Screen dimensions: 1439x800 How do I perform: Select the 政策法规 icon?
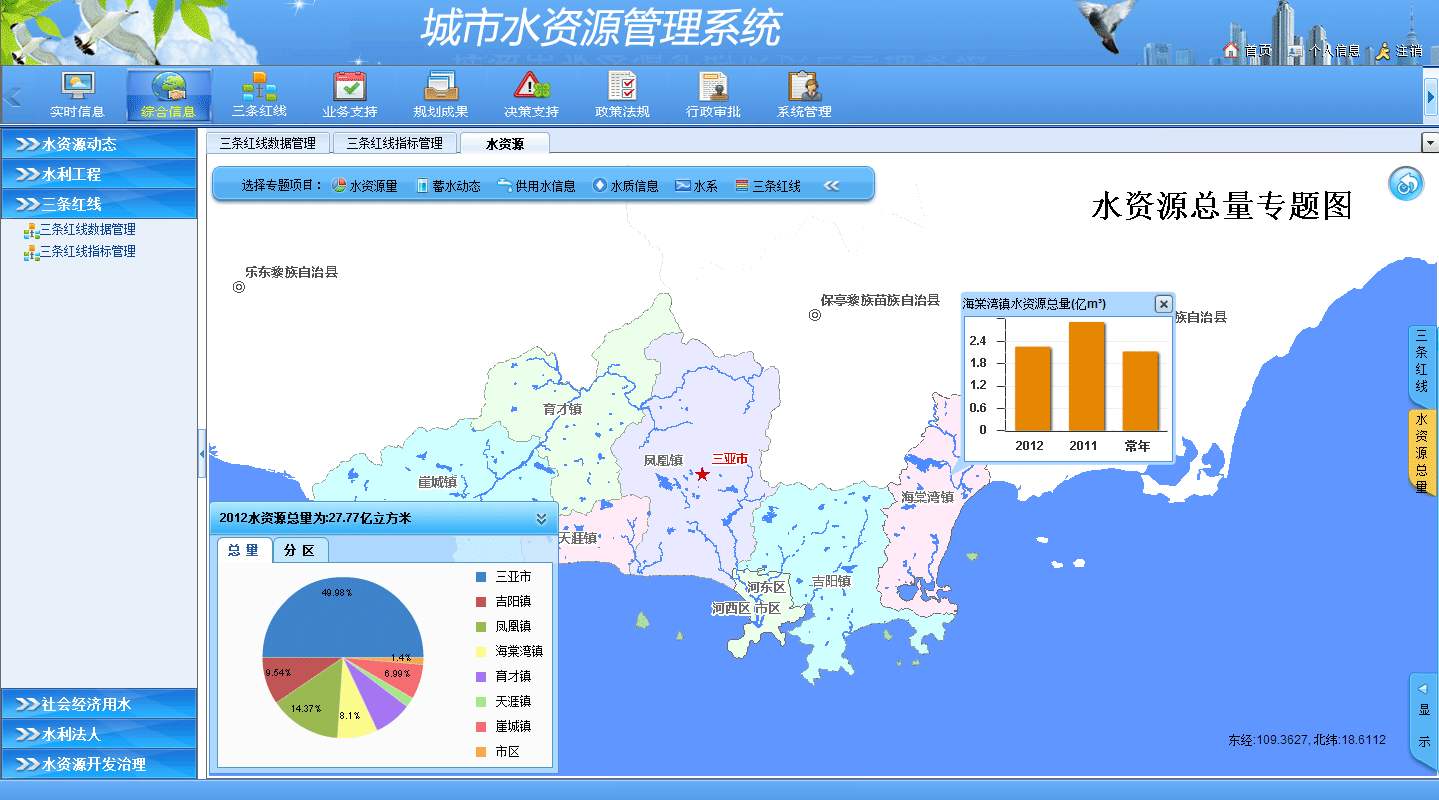tap(620, 93)
